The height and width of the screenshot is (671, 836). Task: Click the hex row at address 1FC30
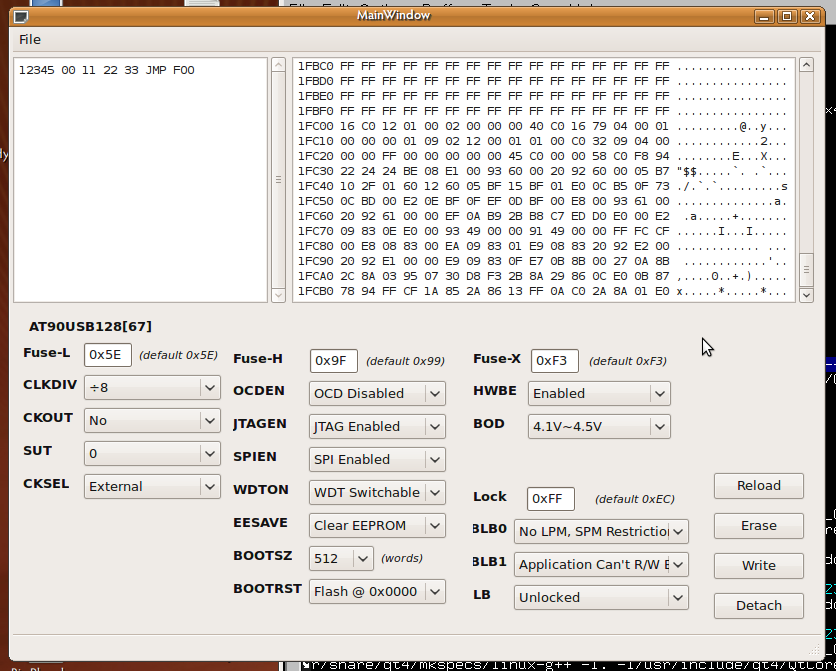pos(542,171)
